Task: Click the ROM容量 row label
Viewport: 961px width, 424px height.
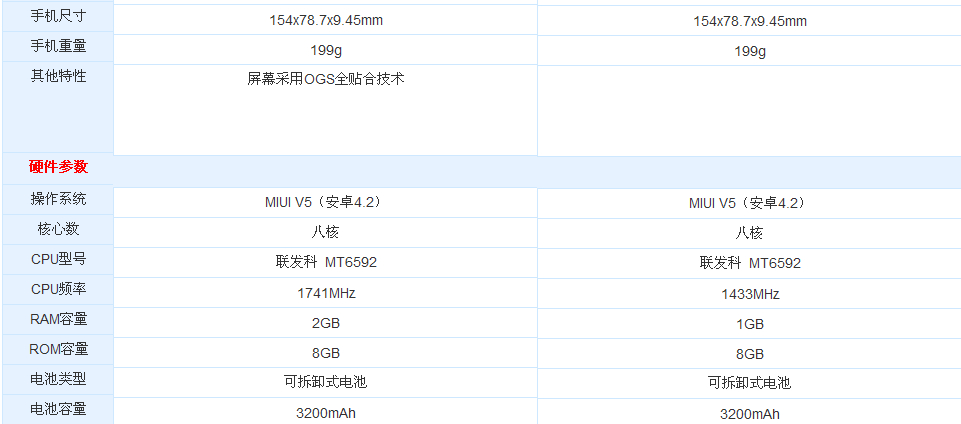Action: pos(58,350)
